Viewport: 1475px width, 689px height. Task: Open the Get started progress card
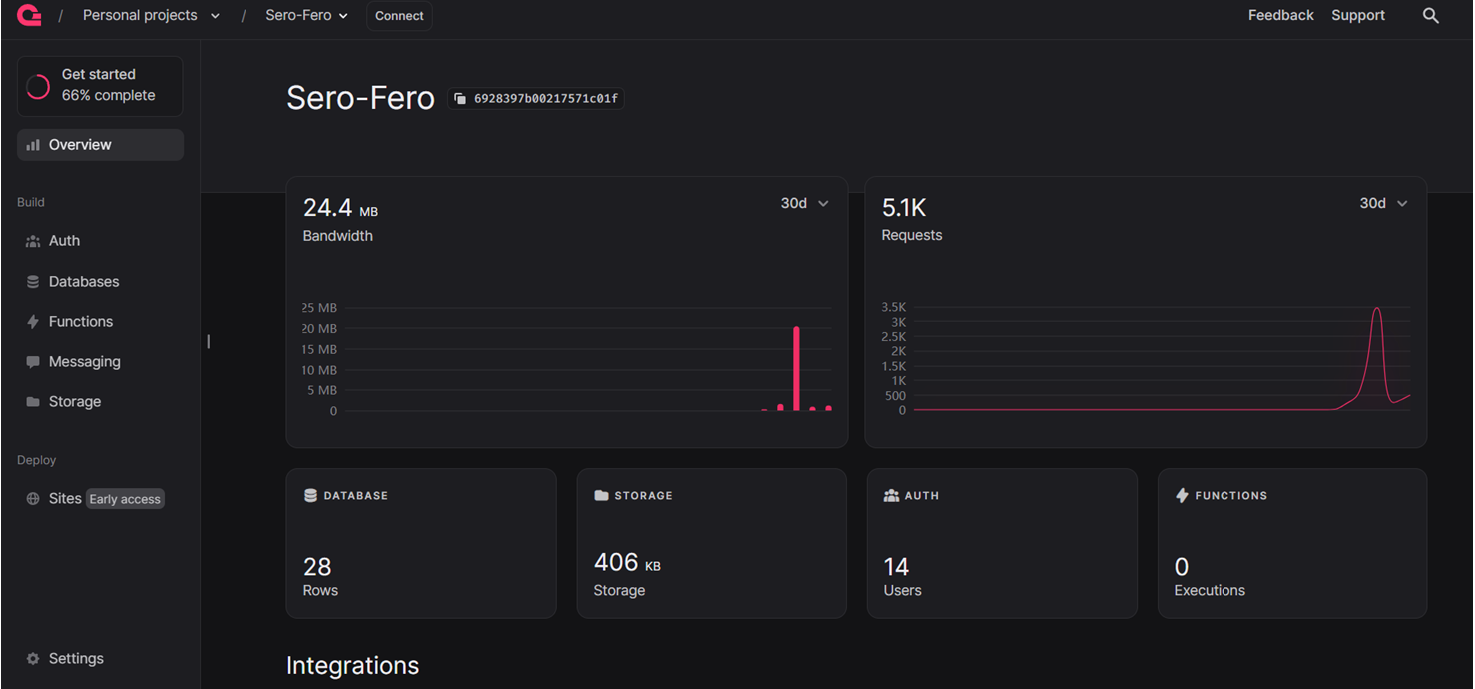click(100, 86)
